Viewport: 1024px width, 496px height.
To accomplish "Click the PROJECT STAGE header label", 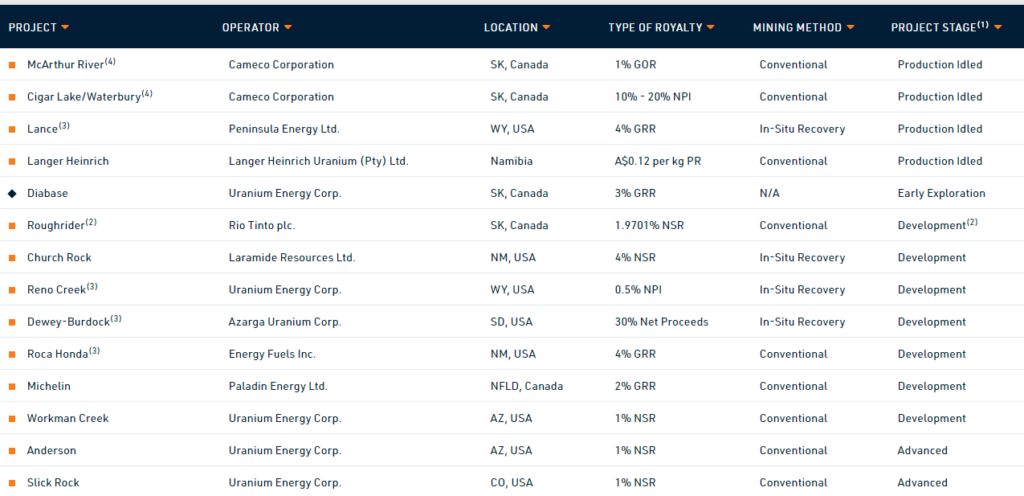I will 940,27.
